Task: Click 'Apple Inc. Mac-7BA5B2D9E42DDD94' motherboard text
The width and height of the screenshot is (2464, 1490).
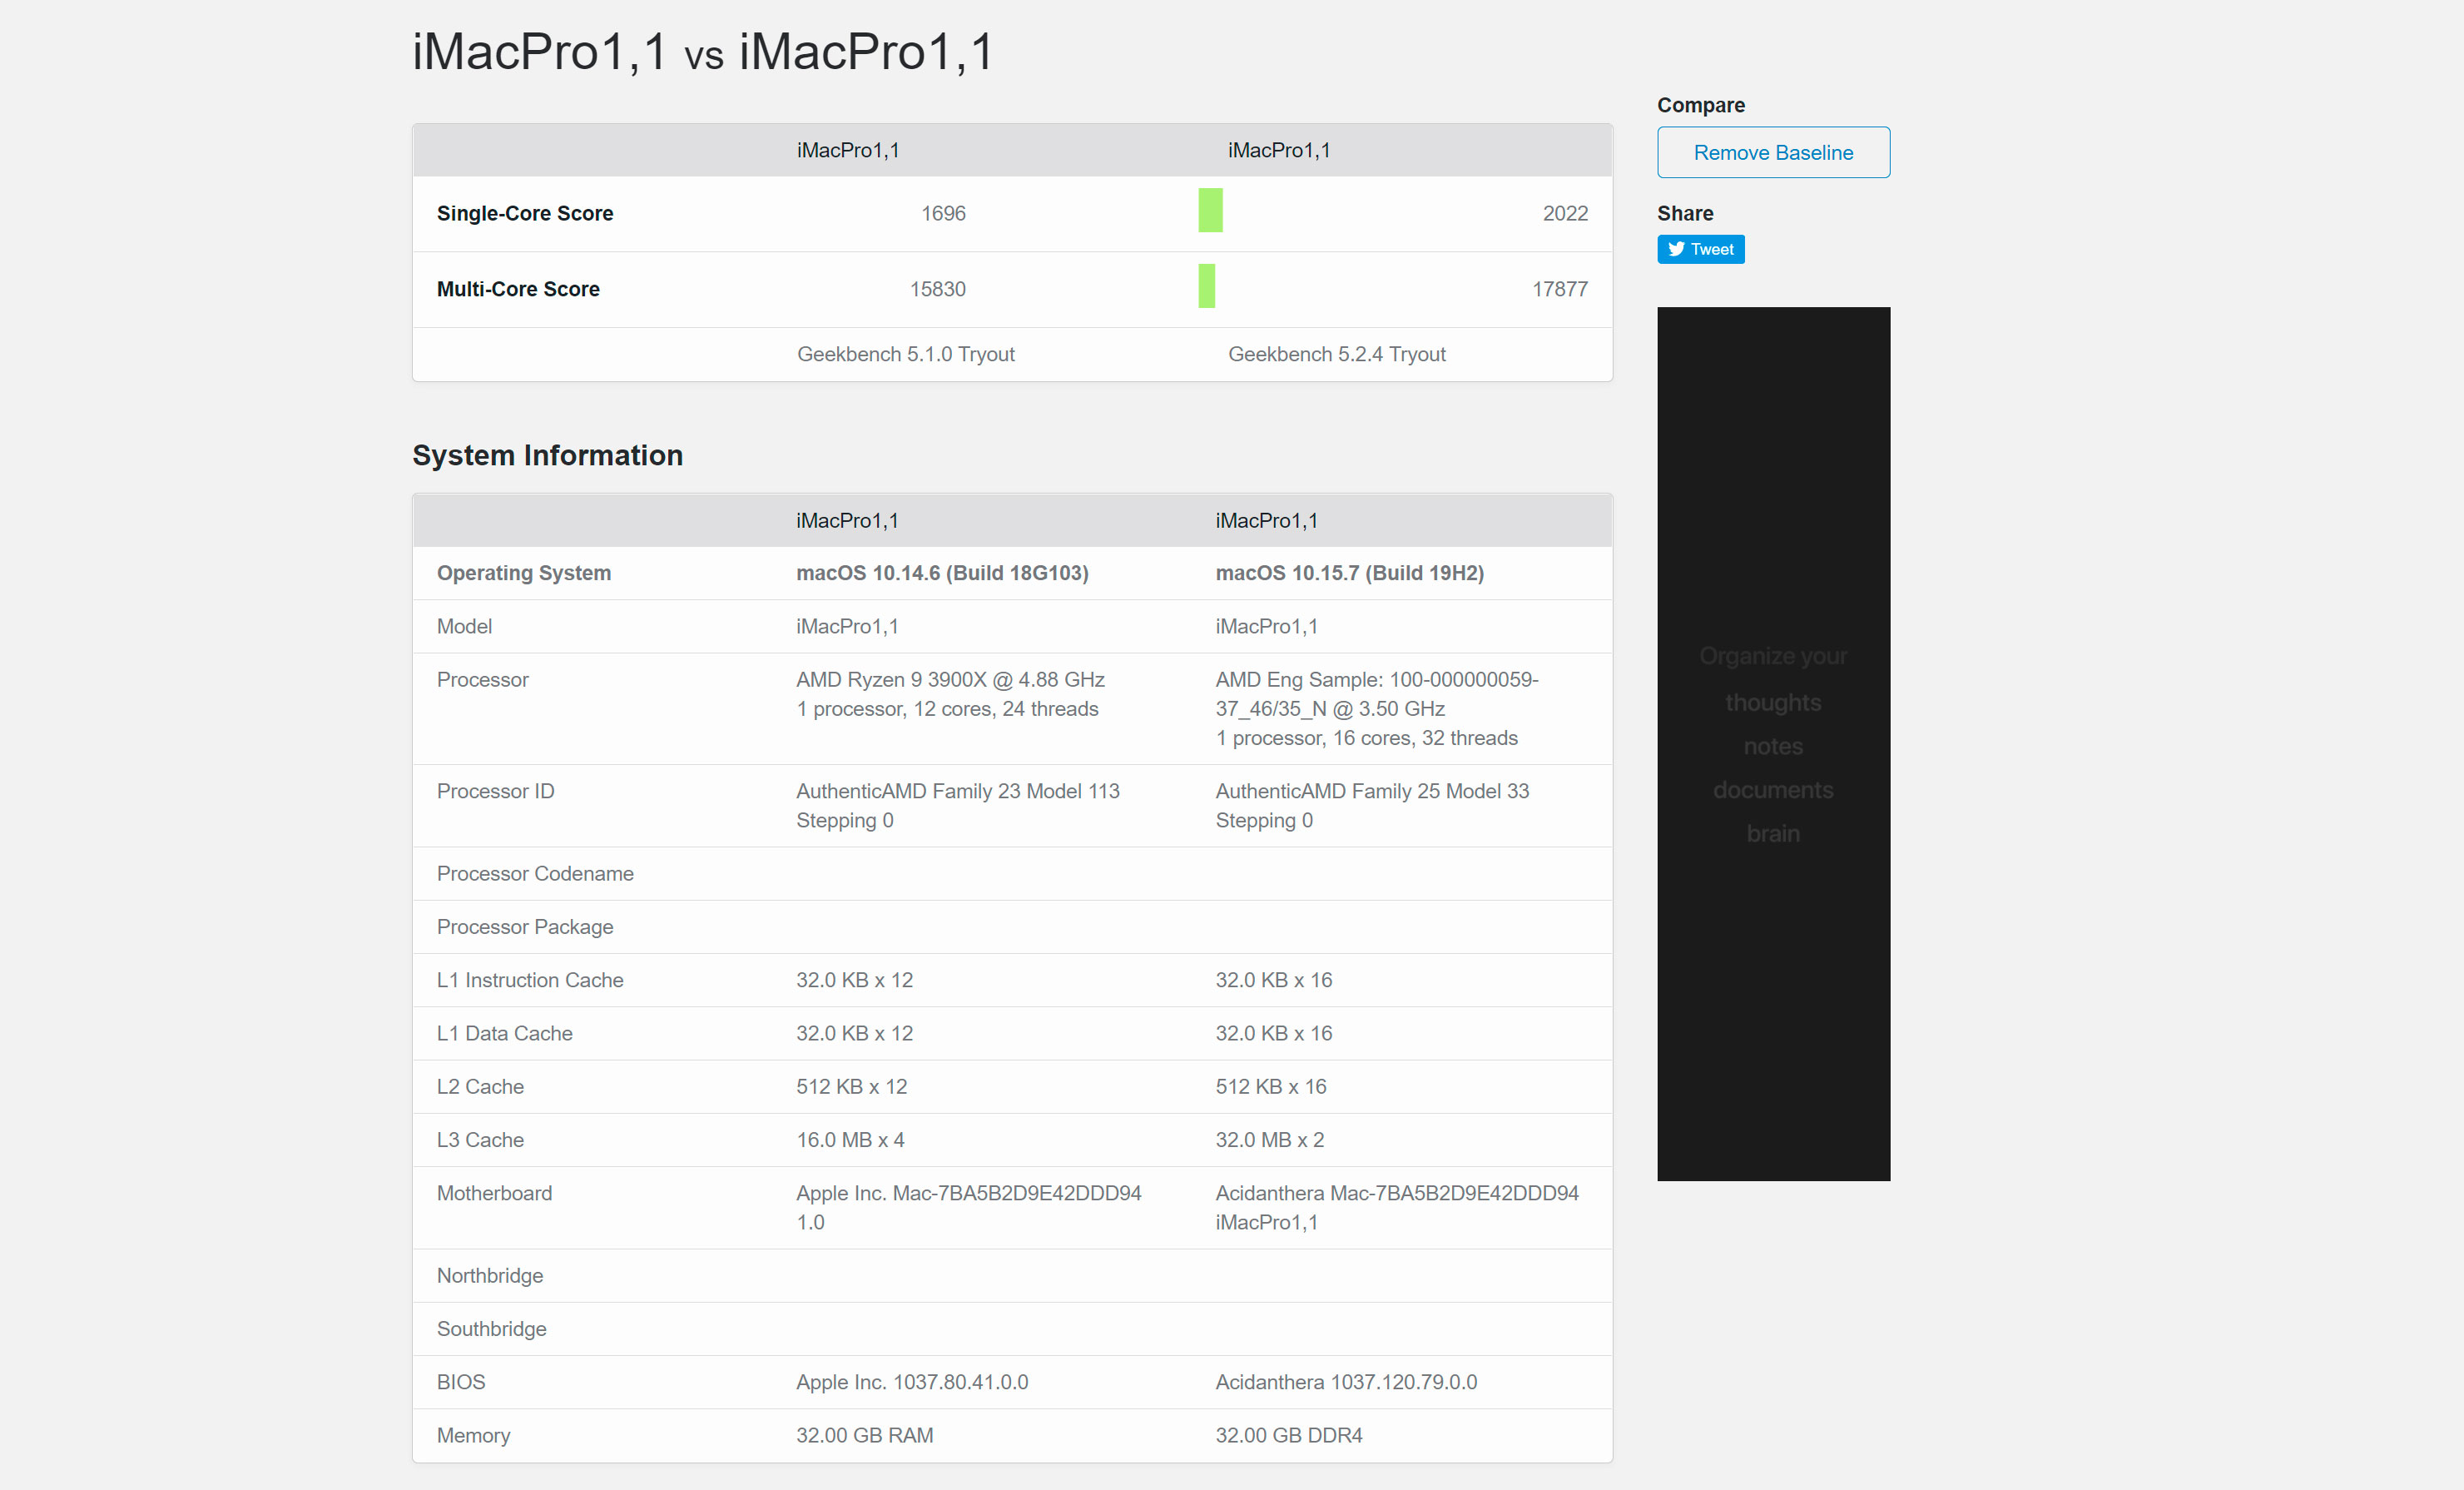Action: click(x=968, y=1193)
